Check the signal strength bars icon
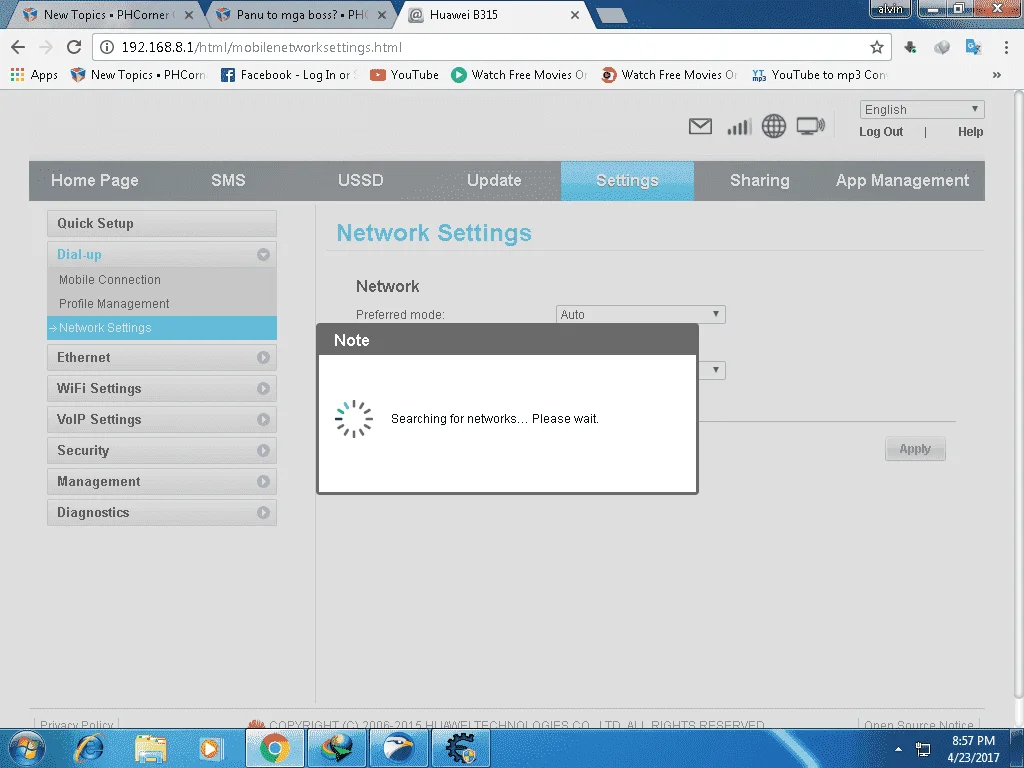Viewport: 1024px width, 768px height. (739, 127)
